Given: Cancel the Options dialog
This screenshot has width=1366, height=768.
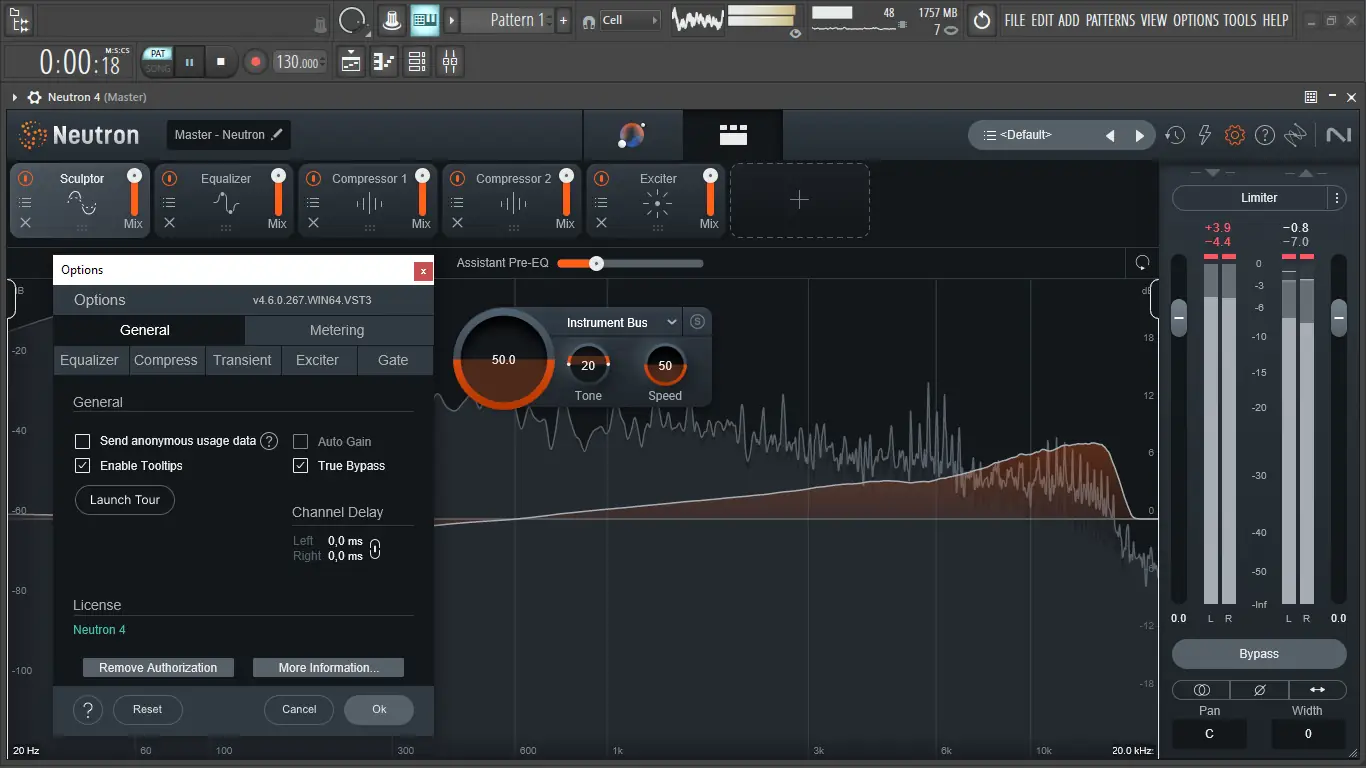Looking at the screenshot, I should [299, 710].
